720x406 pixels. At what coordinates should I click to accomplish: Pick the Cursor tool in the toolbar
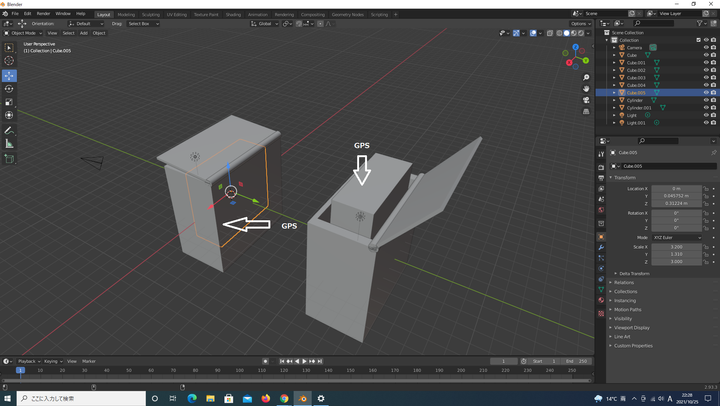pyautogui.click(x=10, y=61)
